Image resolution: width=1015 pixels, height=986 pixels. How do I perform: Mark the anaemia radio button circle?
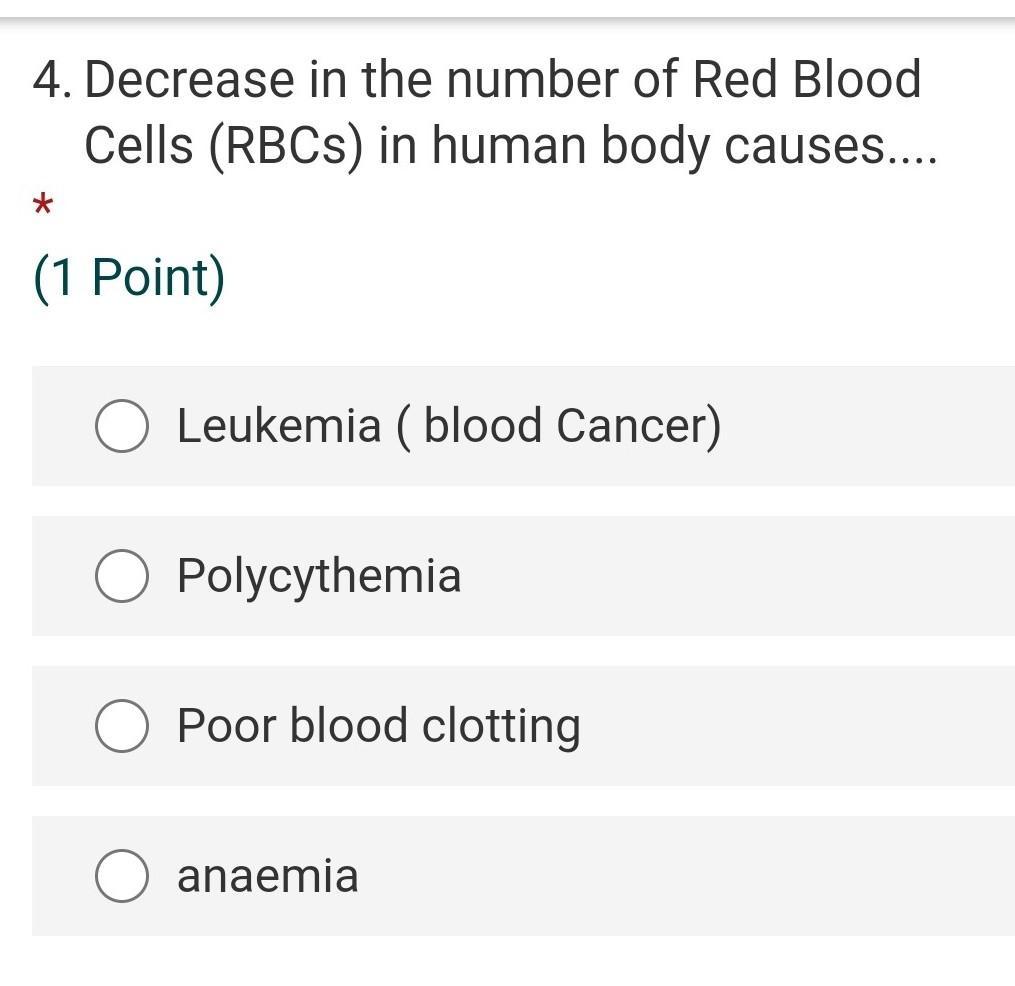click(122, 876)
